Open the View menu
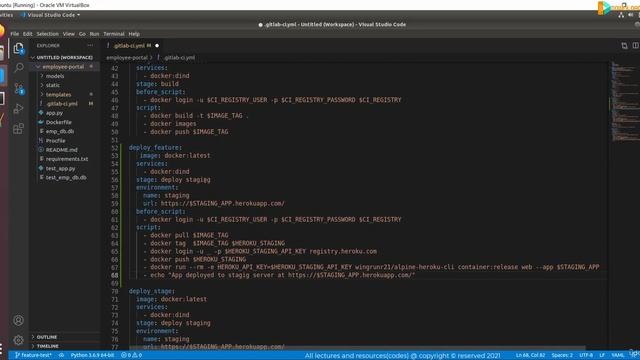This screenshot has width=640, height=360. [x=69, y=34]
